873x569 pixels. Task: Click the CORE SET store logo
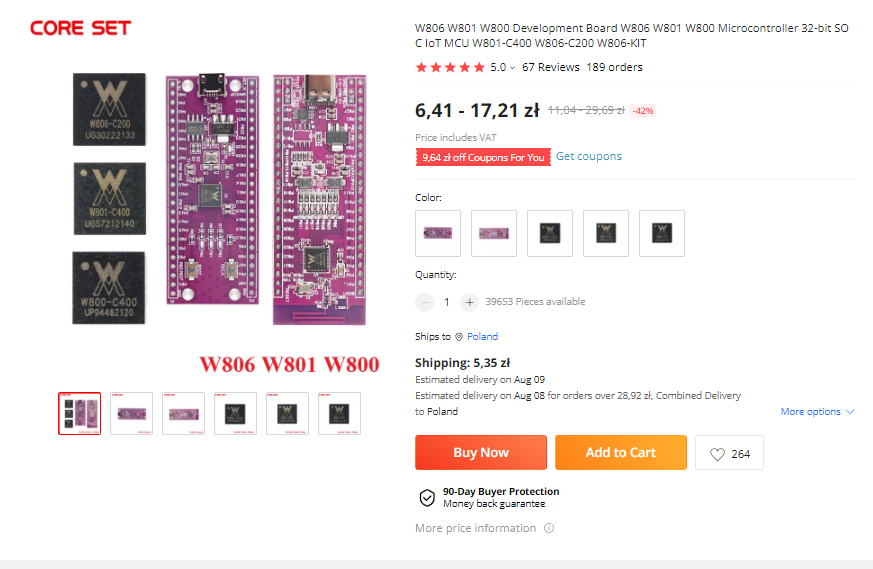(80, 28)
